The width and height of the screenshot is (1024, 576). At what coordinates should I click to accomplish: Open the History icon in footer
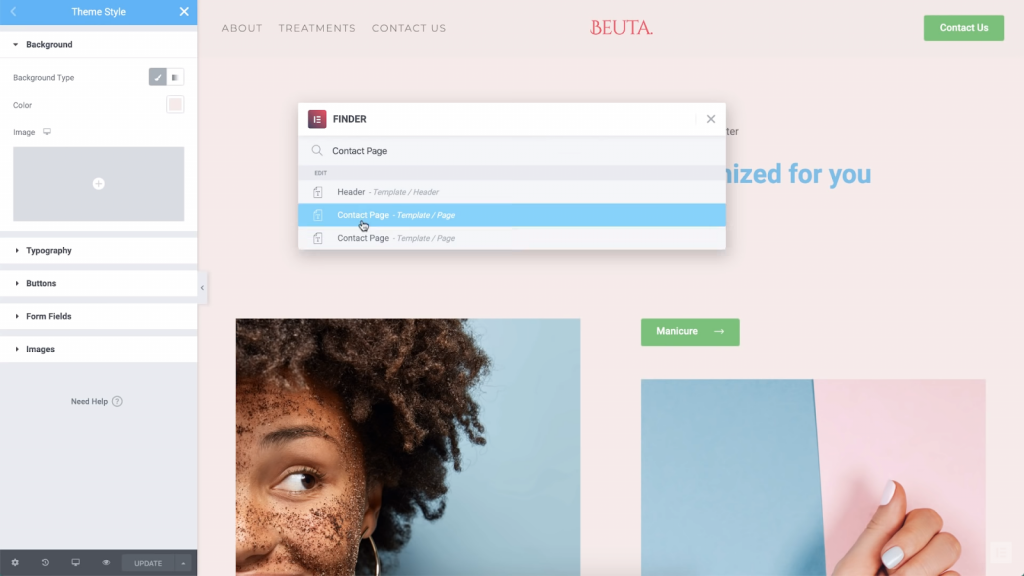click(x=45, y=563)
